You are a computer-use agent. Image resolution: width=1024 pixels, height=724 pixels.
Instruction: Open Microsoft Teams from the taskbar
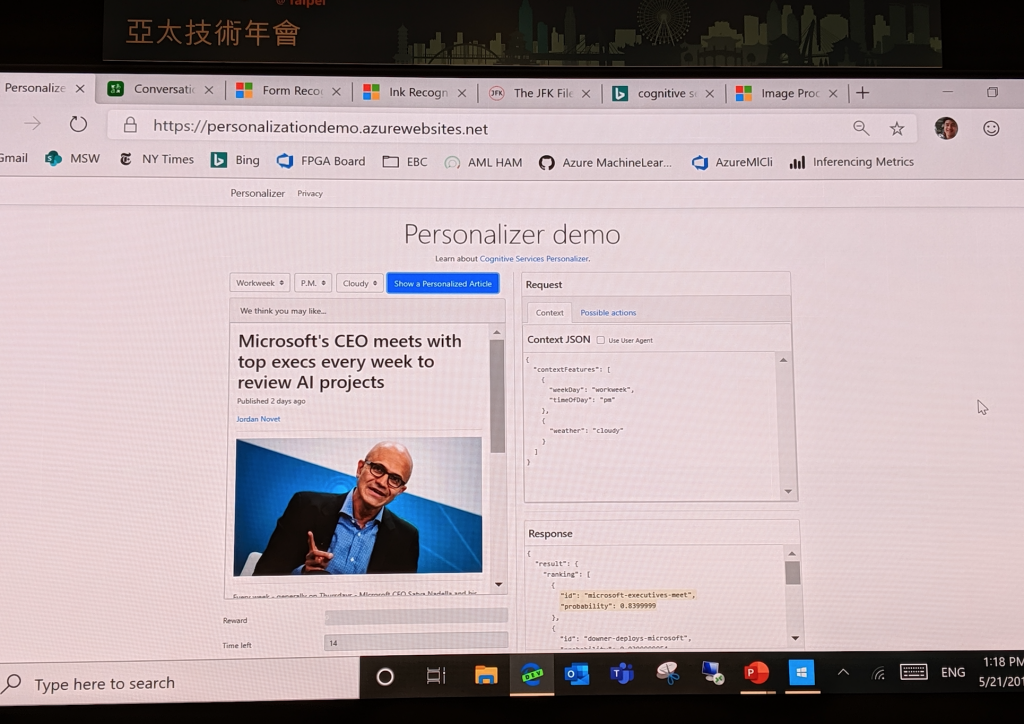622,673
